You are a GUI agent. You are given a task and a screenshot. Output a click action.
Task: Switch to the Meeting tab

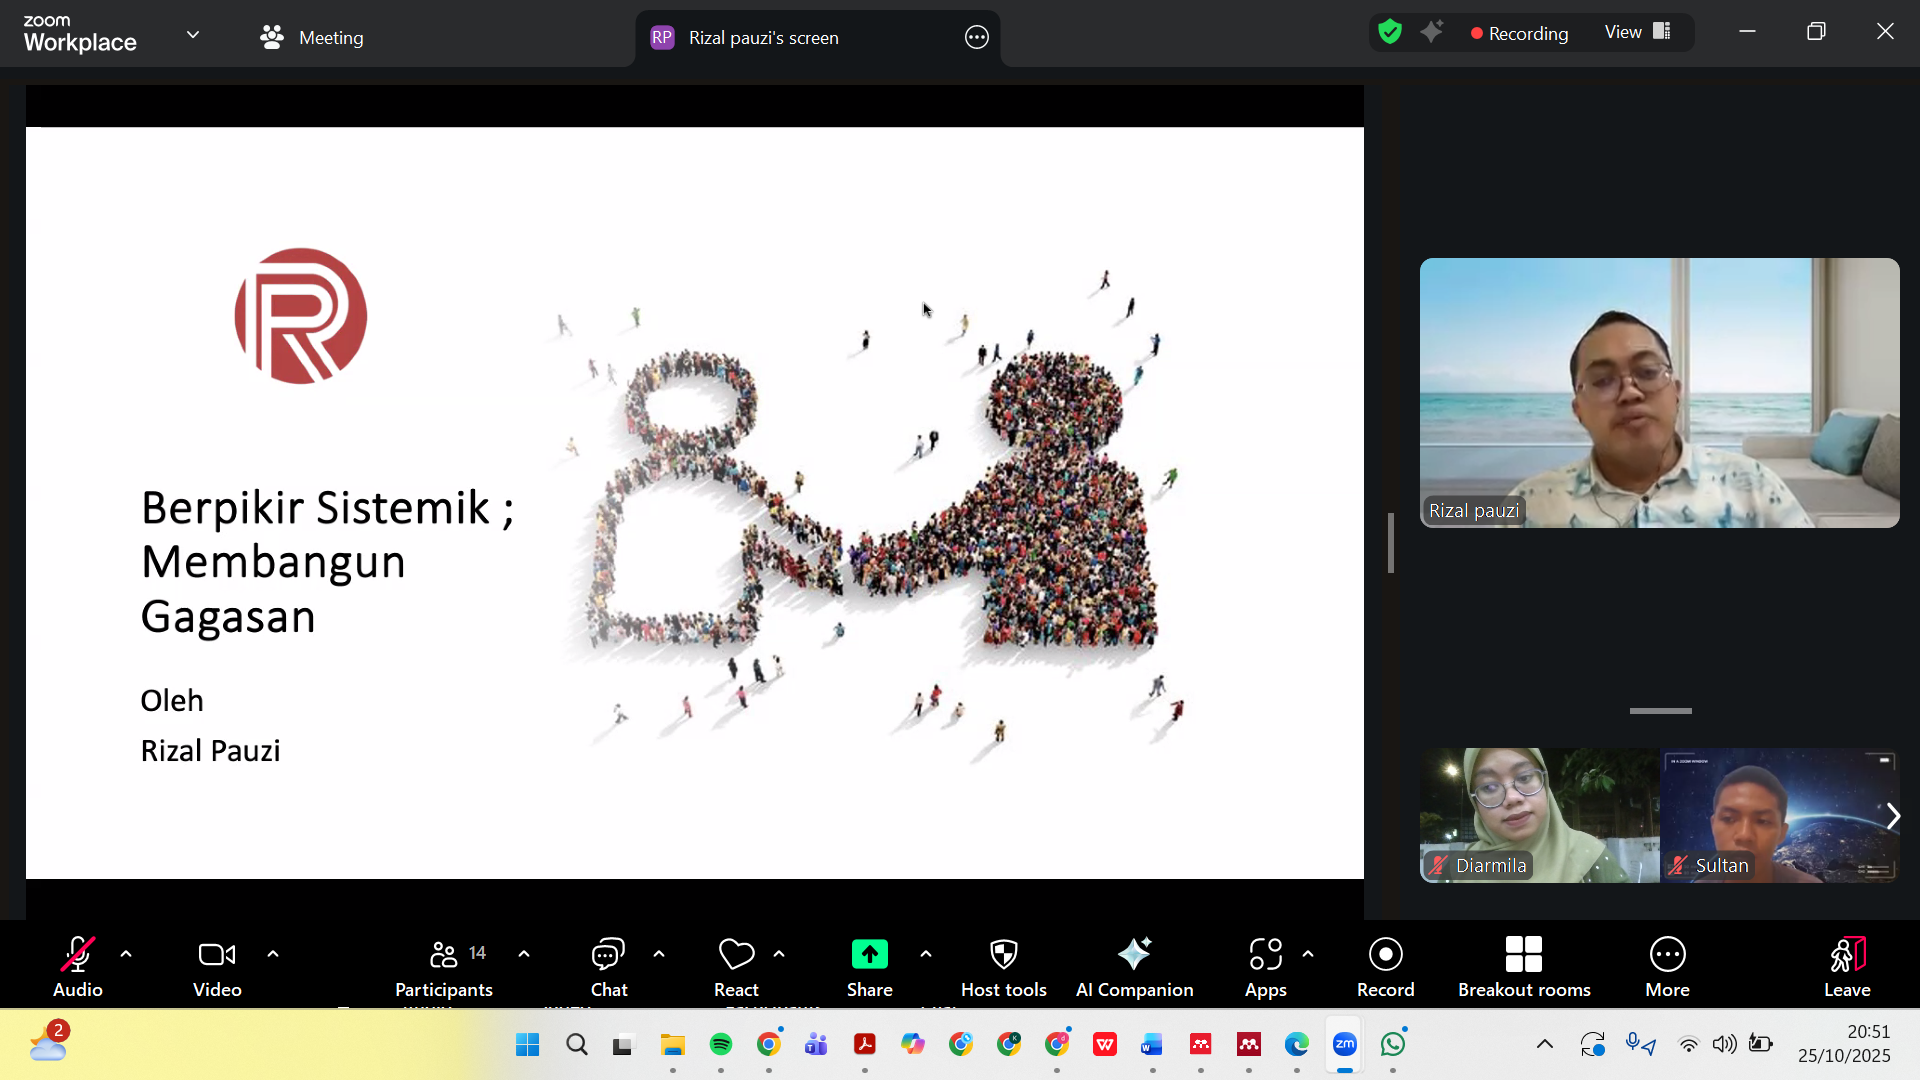(x=312, y=38)
